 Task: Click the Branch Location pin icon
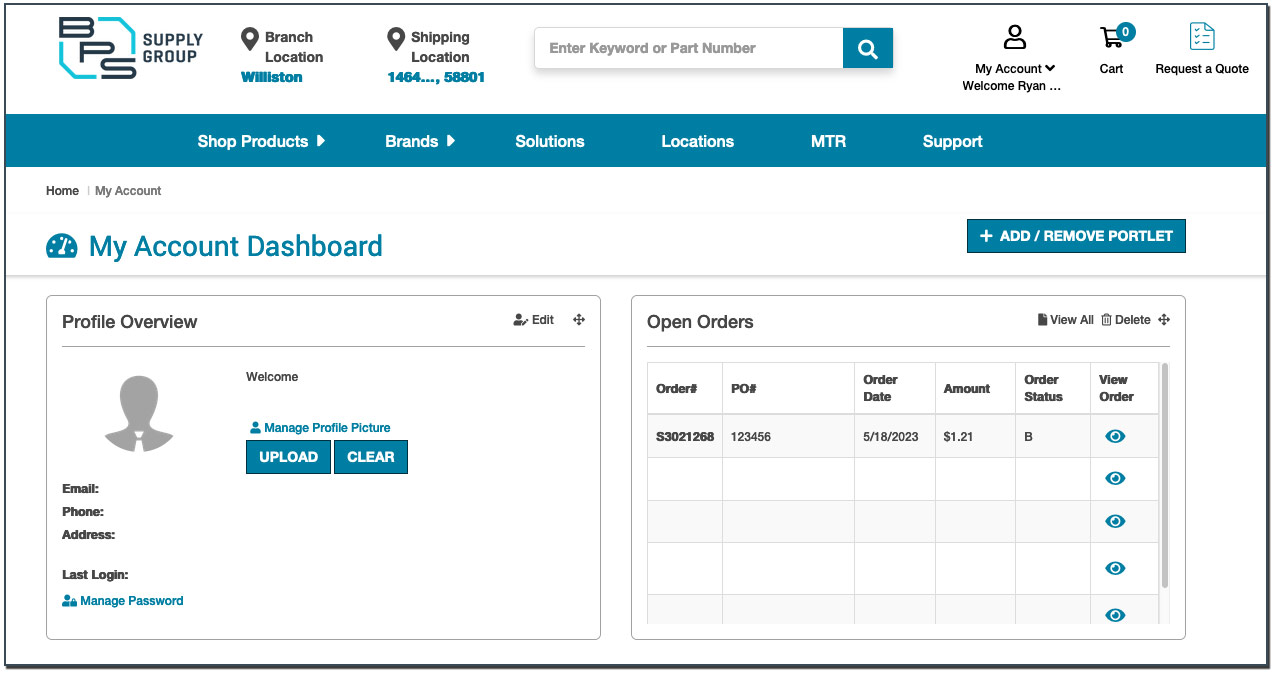coord(250,39)
